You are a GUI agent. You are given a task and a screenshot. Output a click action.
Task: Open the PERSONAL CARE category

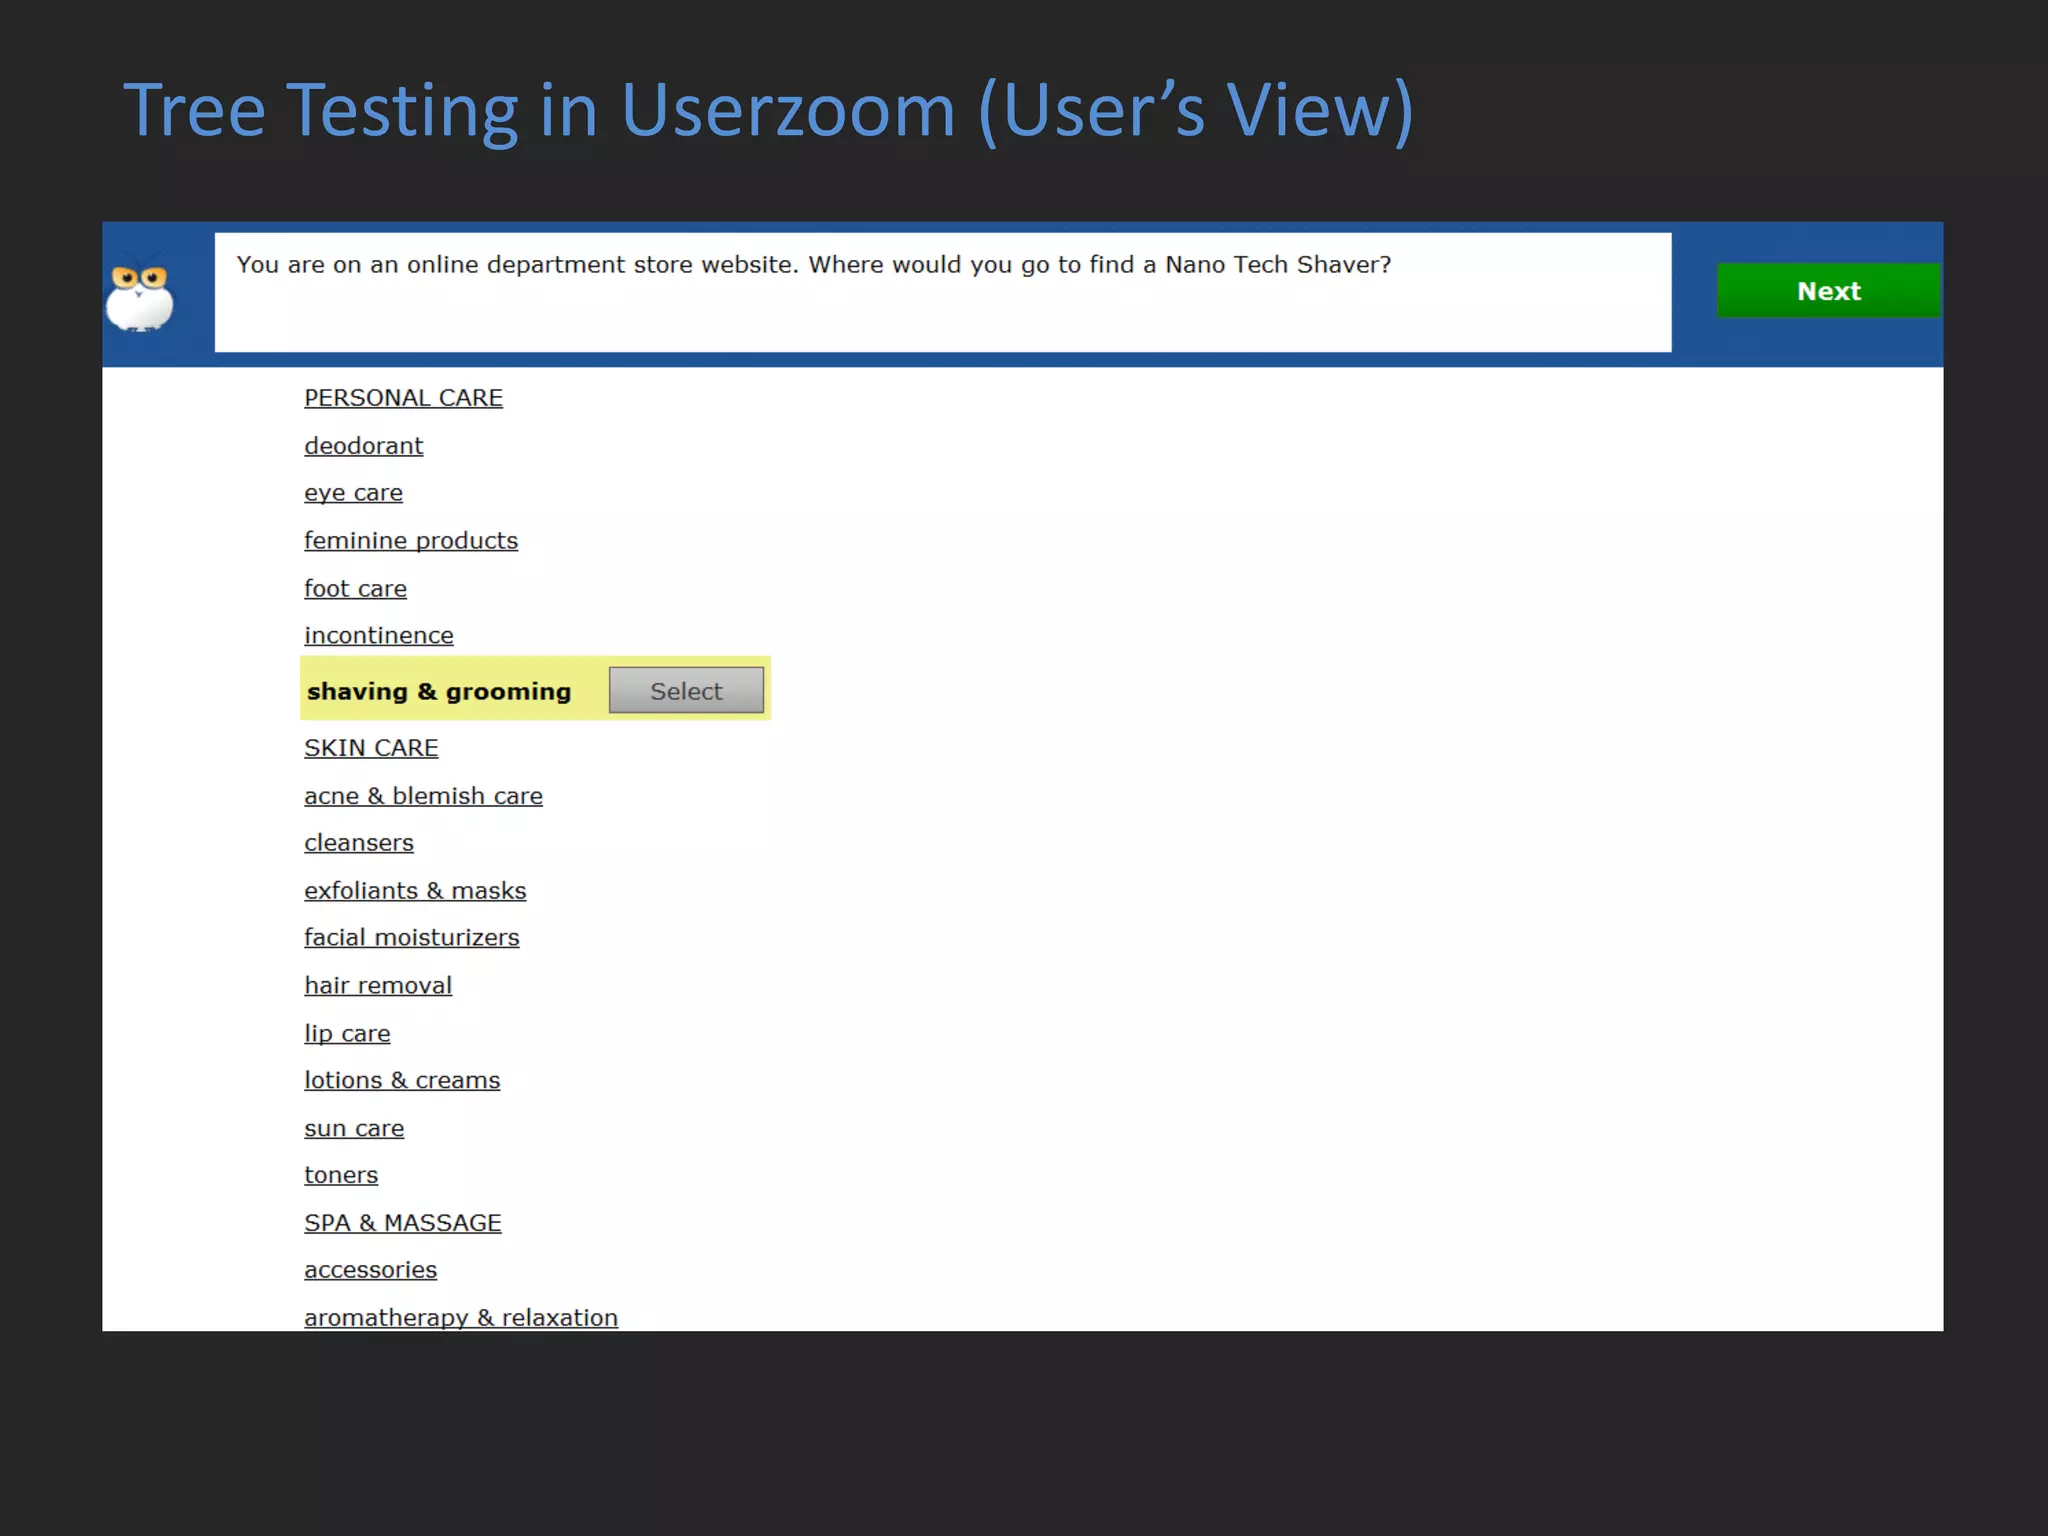(x=403, y=398)
